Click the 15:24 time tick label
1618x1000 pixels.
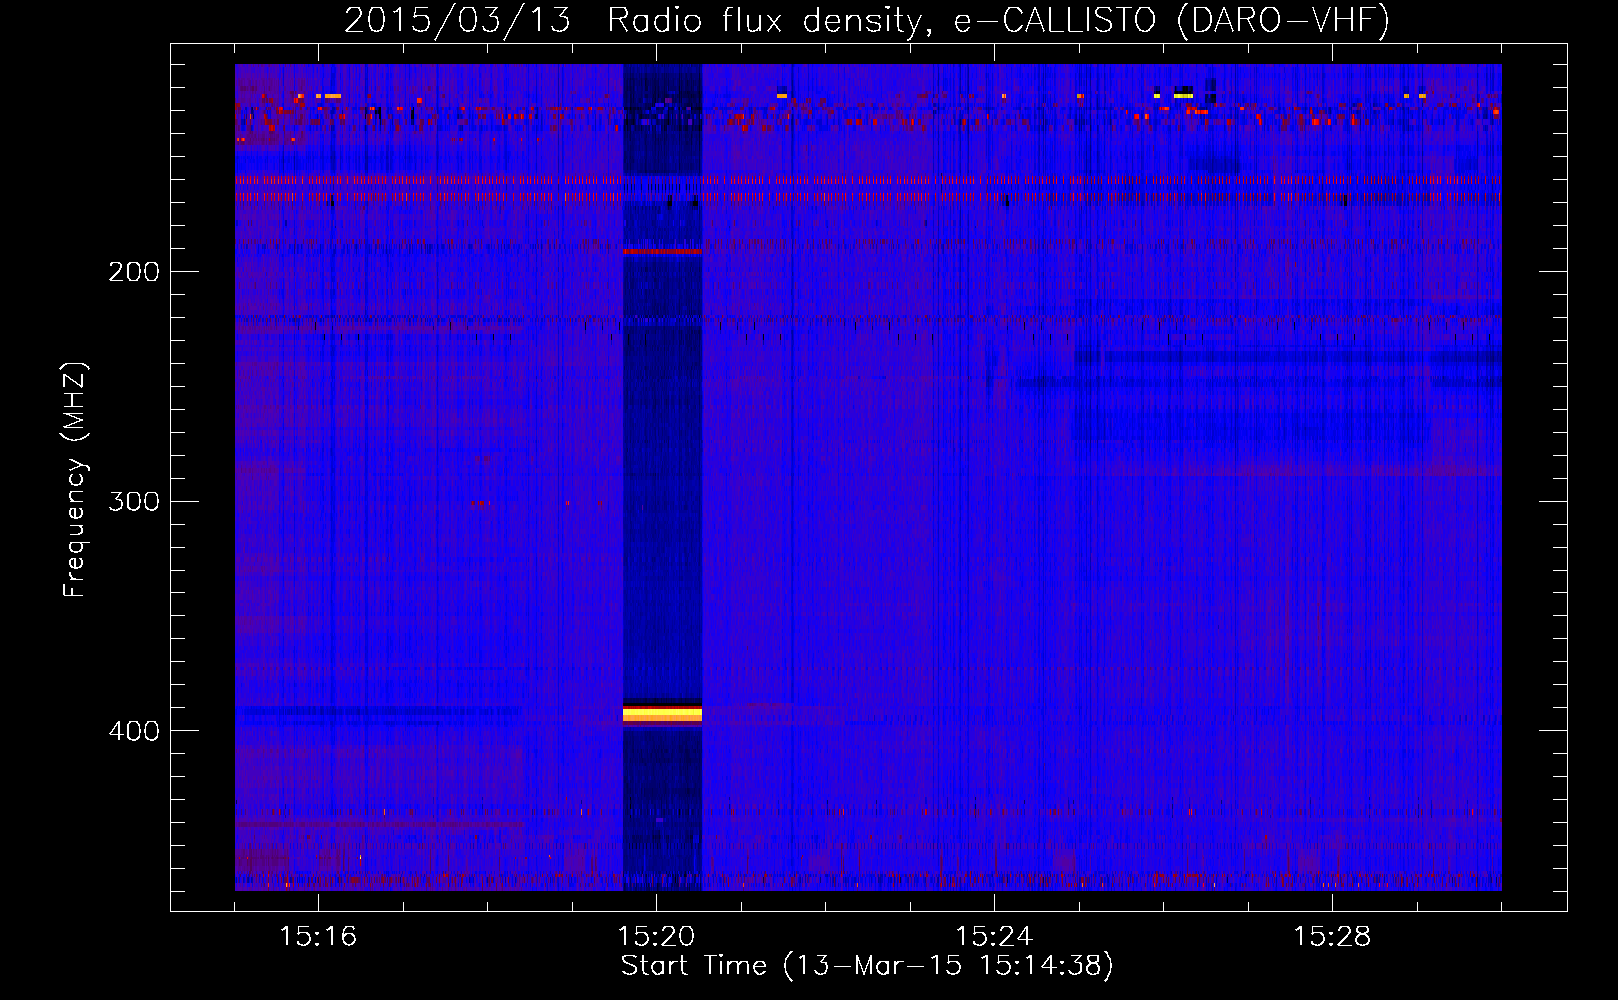point(994,937)
